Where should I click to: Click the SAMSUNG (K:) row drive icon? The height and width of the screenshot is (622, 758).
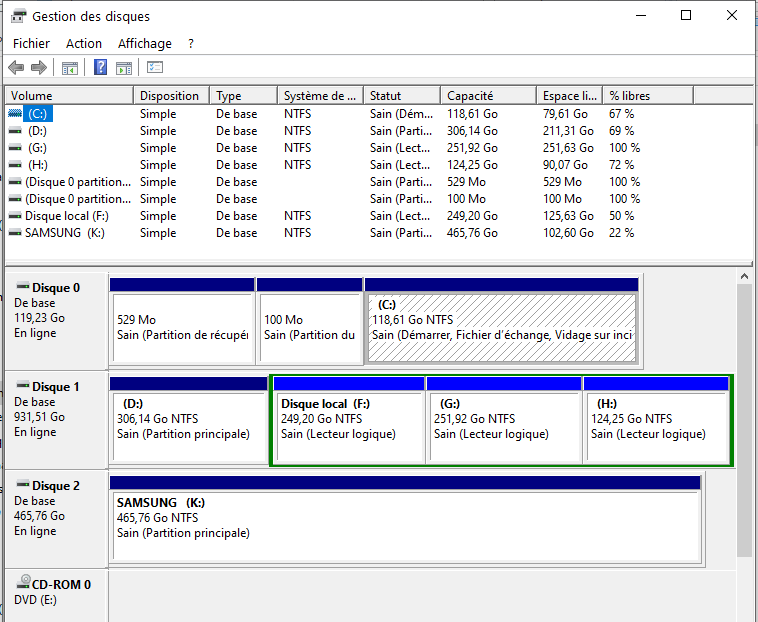point(15,233)
